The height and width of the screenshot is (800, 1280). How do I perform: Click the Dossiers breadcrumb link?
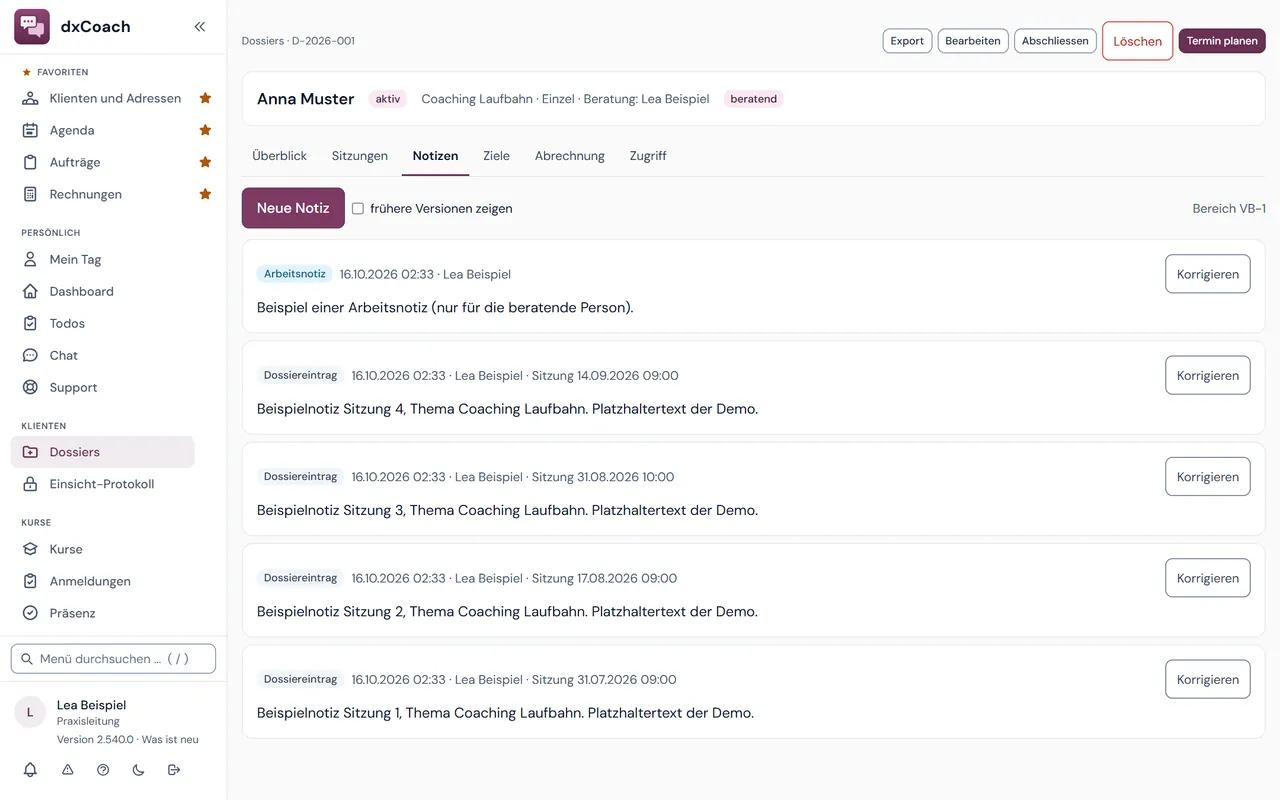click(262, 41)
